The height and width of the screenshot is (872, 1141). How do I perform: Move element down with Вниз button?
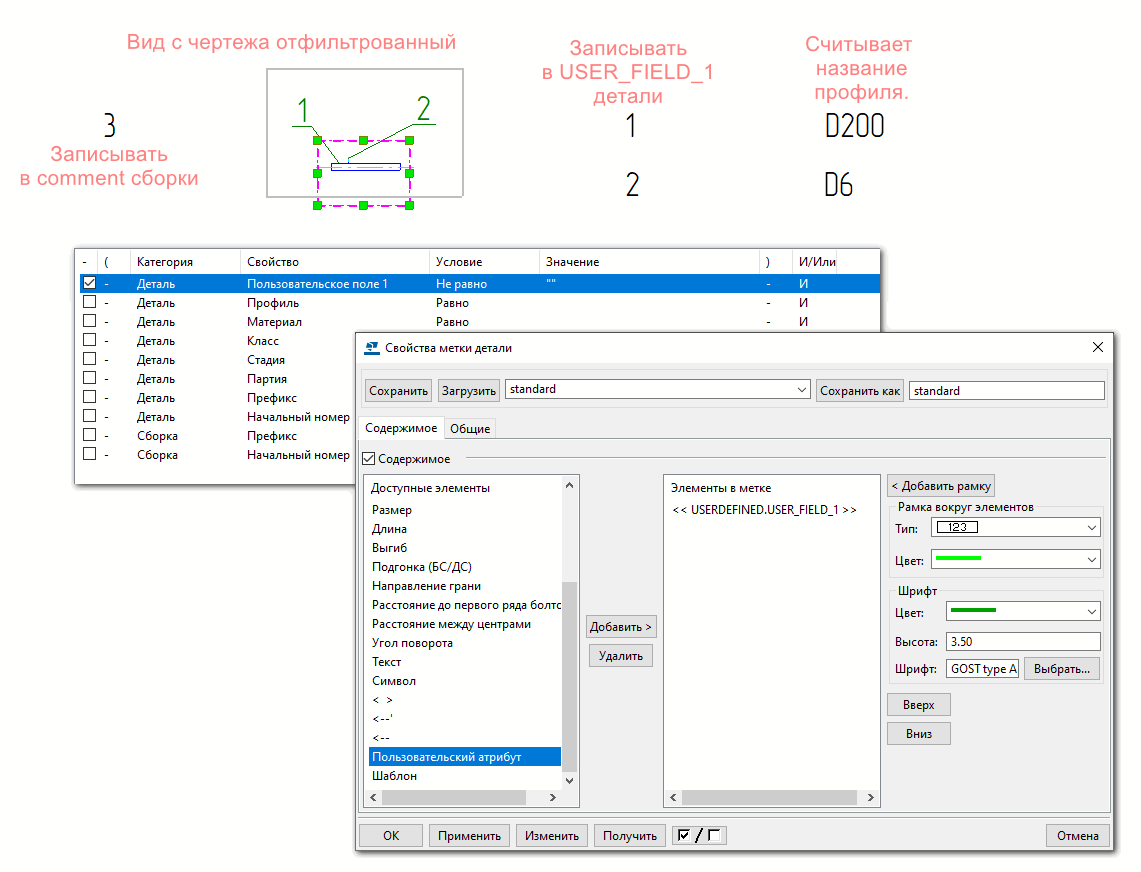pos(918,734)
